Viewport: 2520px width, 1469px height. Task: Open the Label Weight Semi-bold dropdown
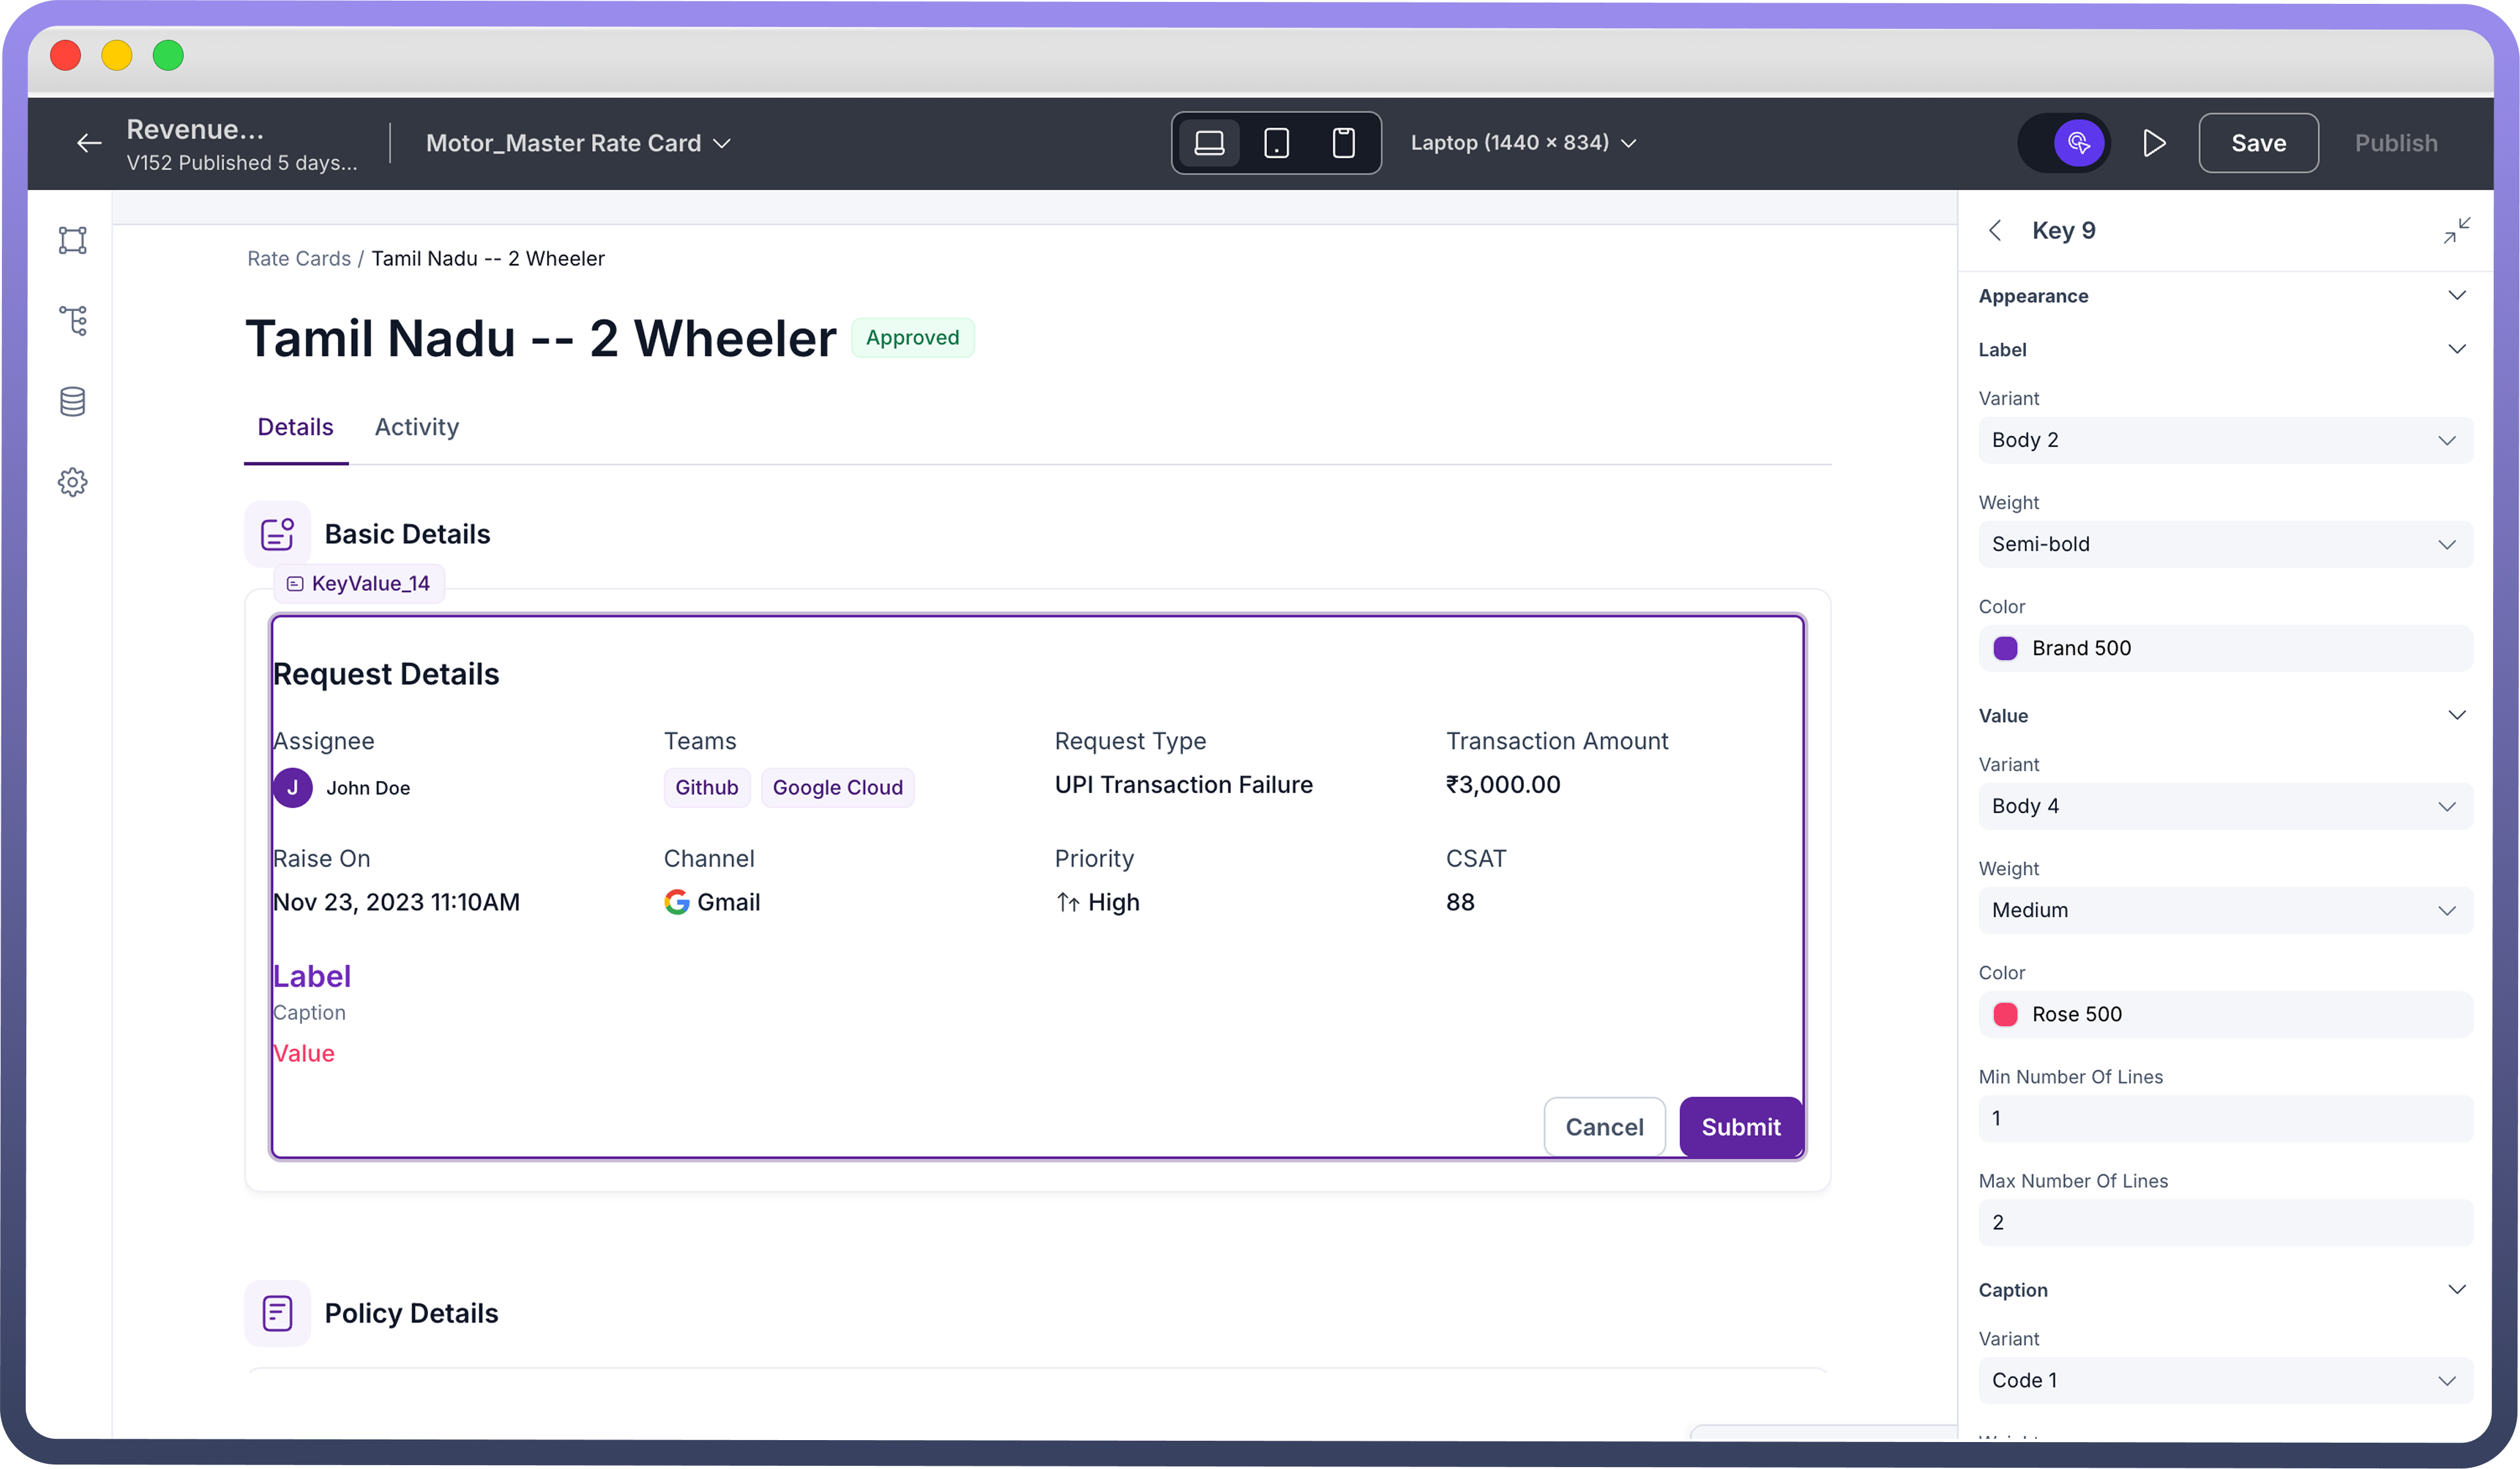tap(2224, 545)
